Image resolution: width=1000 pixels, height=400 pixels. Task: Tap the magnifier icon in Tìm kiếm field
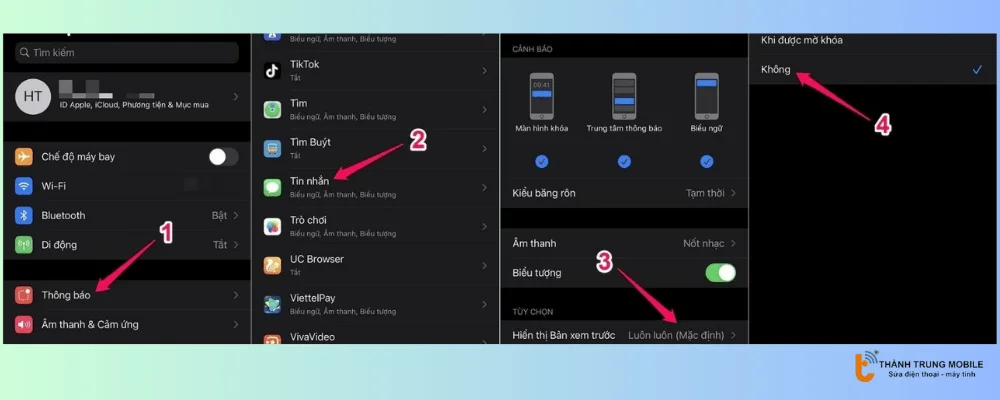point(25,52)
